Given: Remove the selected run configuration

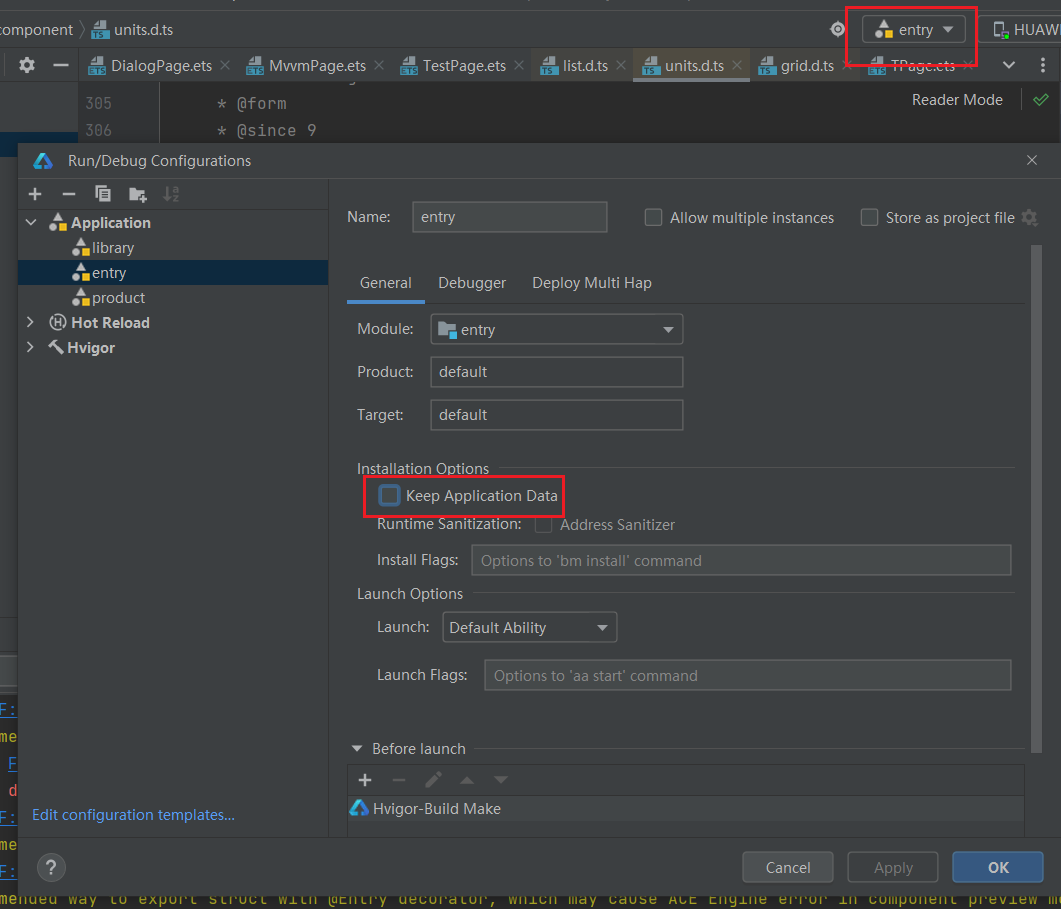Looking at the screenshot, I should click(x=68, y=194).
